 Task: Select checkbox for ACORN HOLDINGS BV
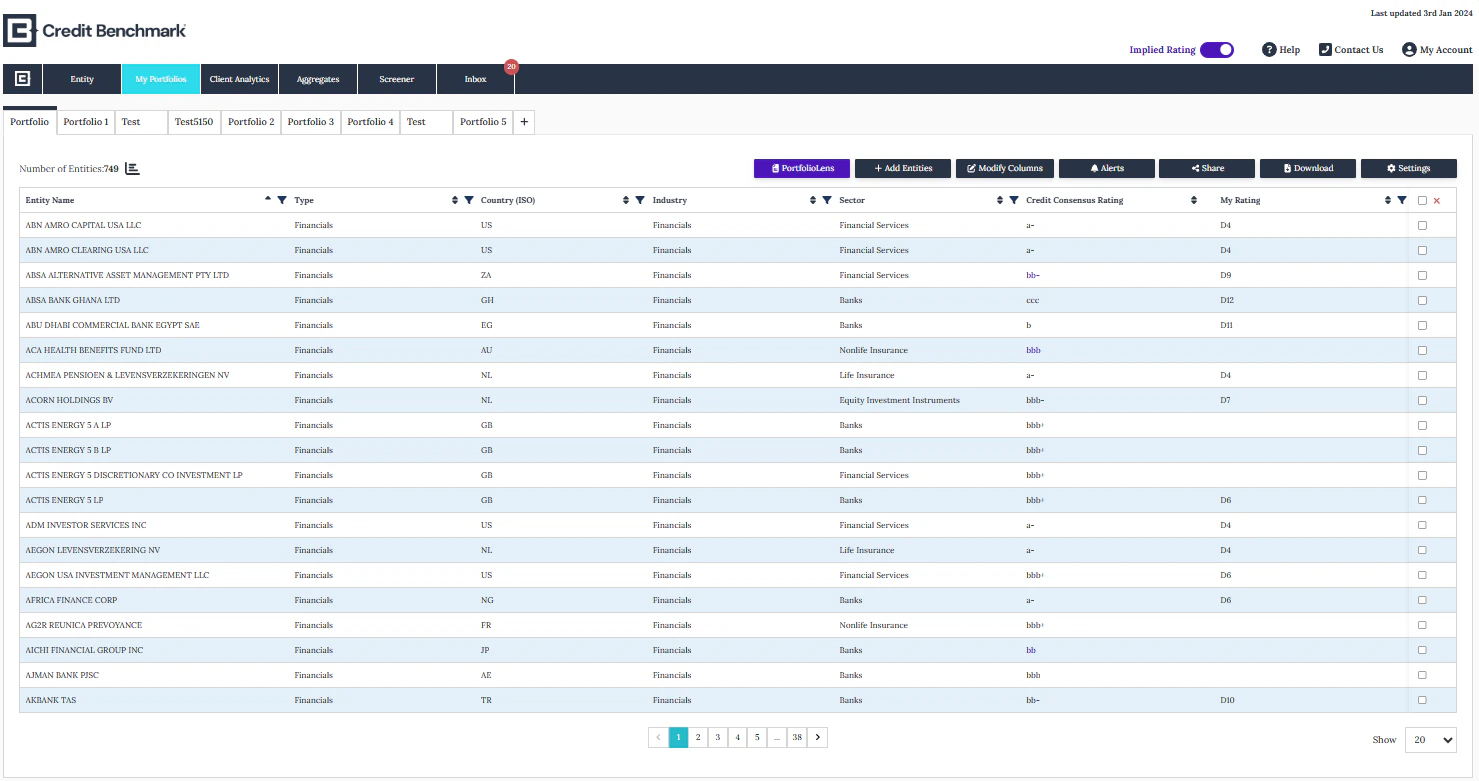1422,400
